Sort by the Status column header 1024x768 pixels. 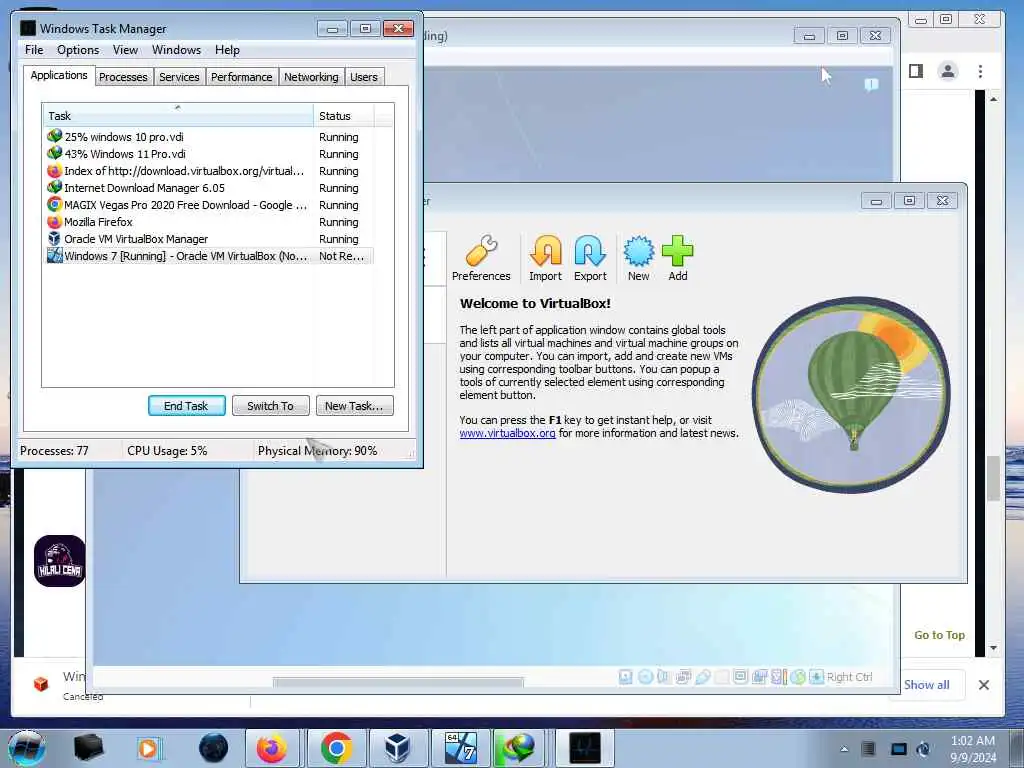tap(344, 116)
